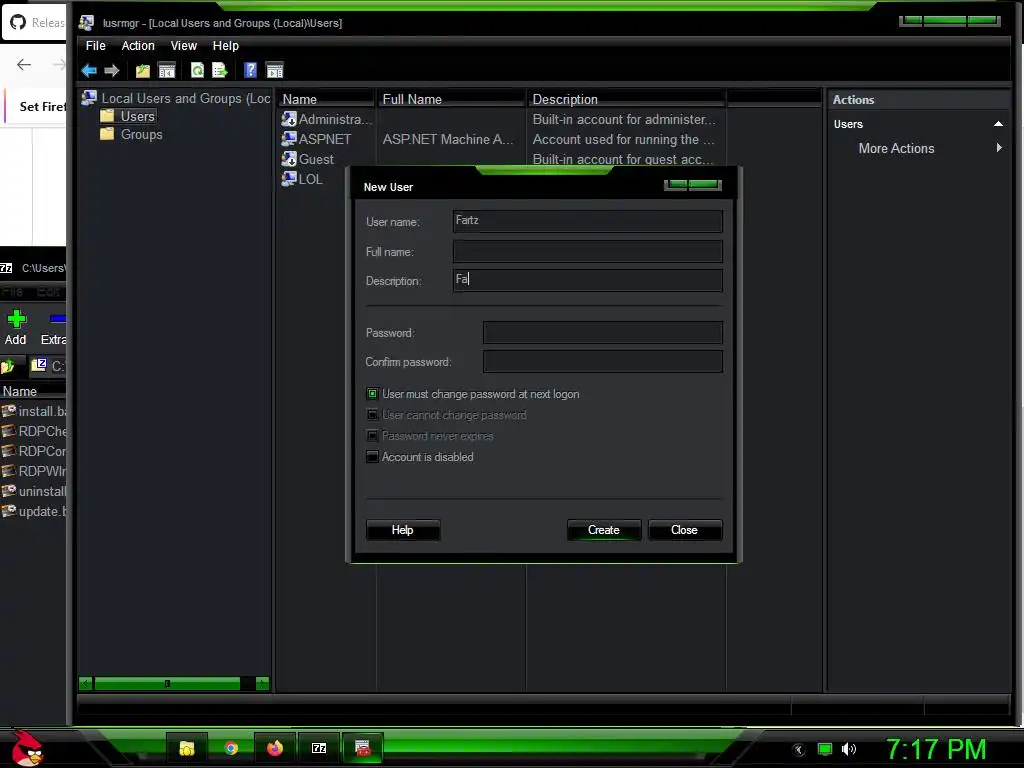
Task: Click the Help button in New User dialog
Action: click(x=403, y=530)
